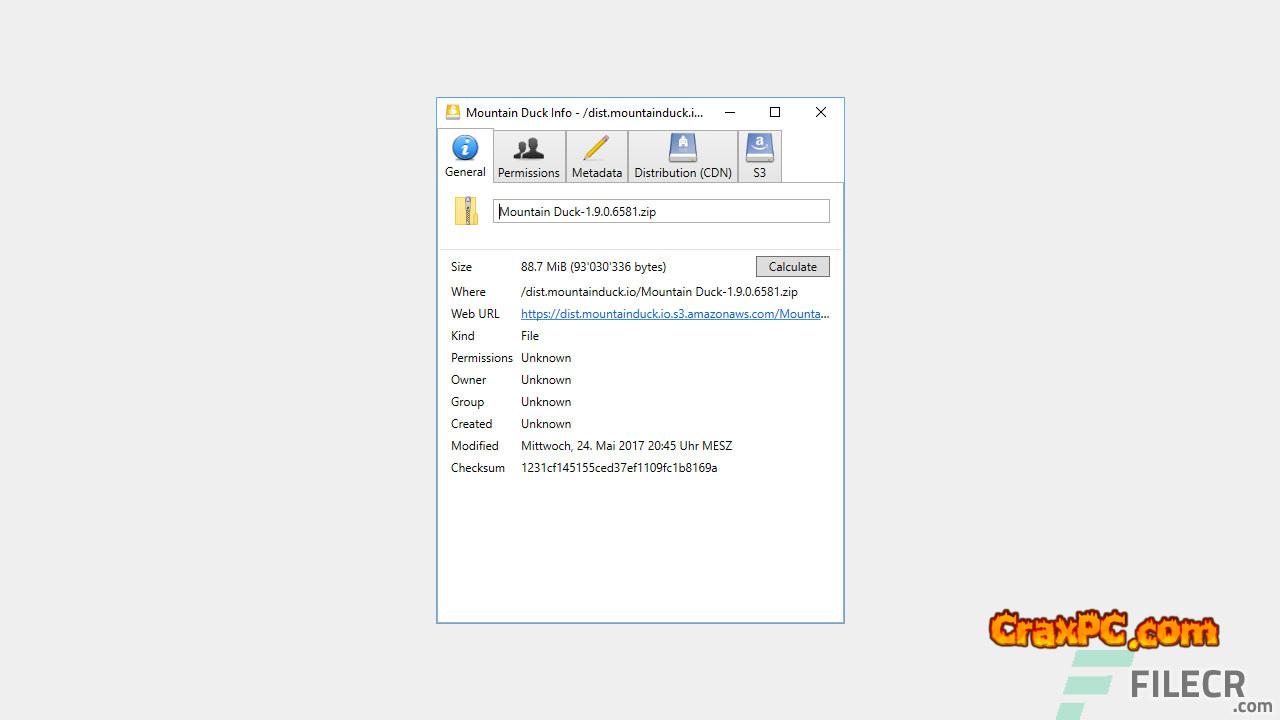Viewport: 1280px width, 720px height.
Task: Click the Amazon S3 drive icon
Action: pos(759,148)
